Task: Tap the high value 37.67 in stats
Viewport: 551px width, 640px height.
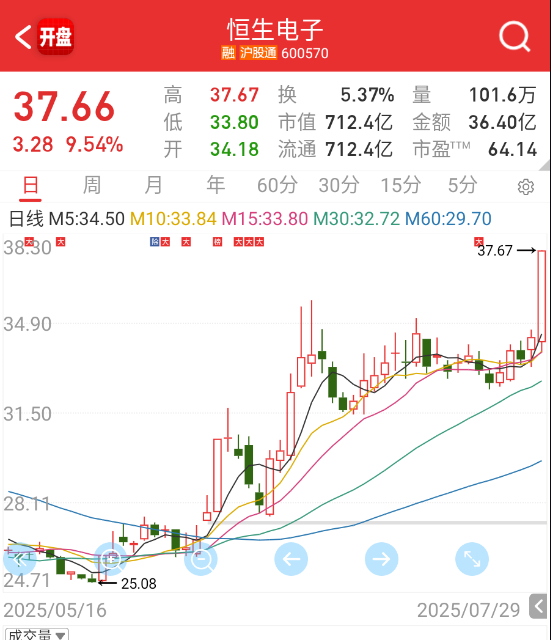Action: point(234,95)
